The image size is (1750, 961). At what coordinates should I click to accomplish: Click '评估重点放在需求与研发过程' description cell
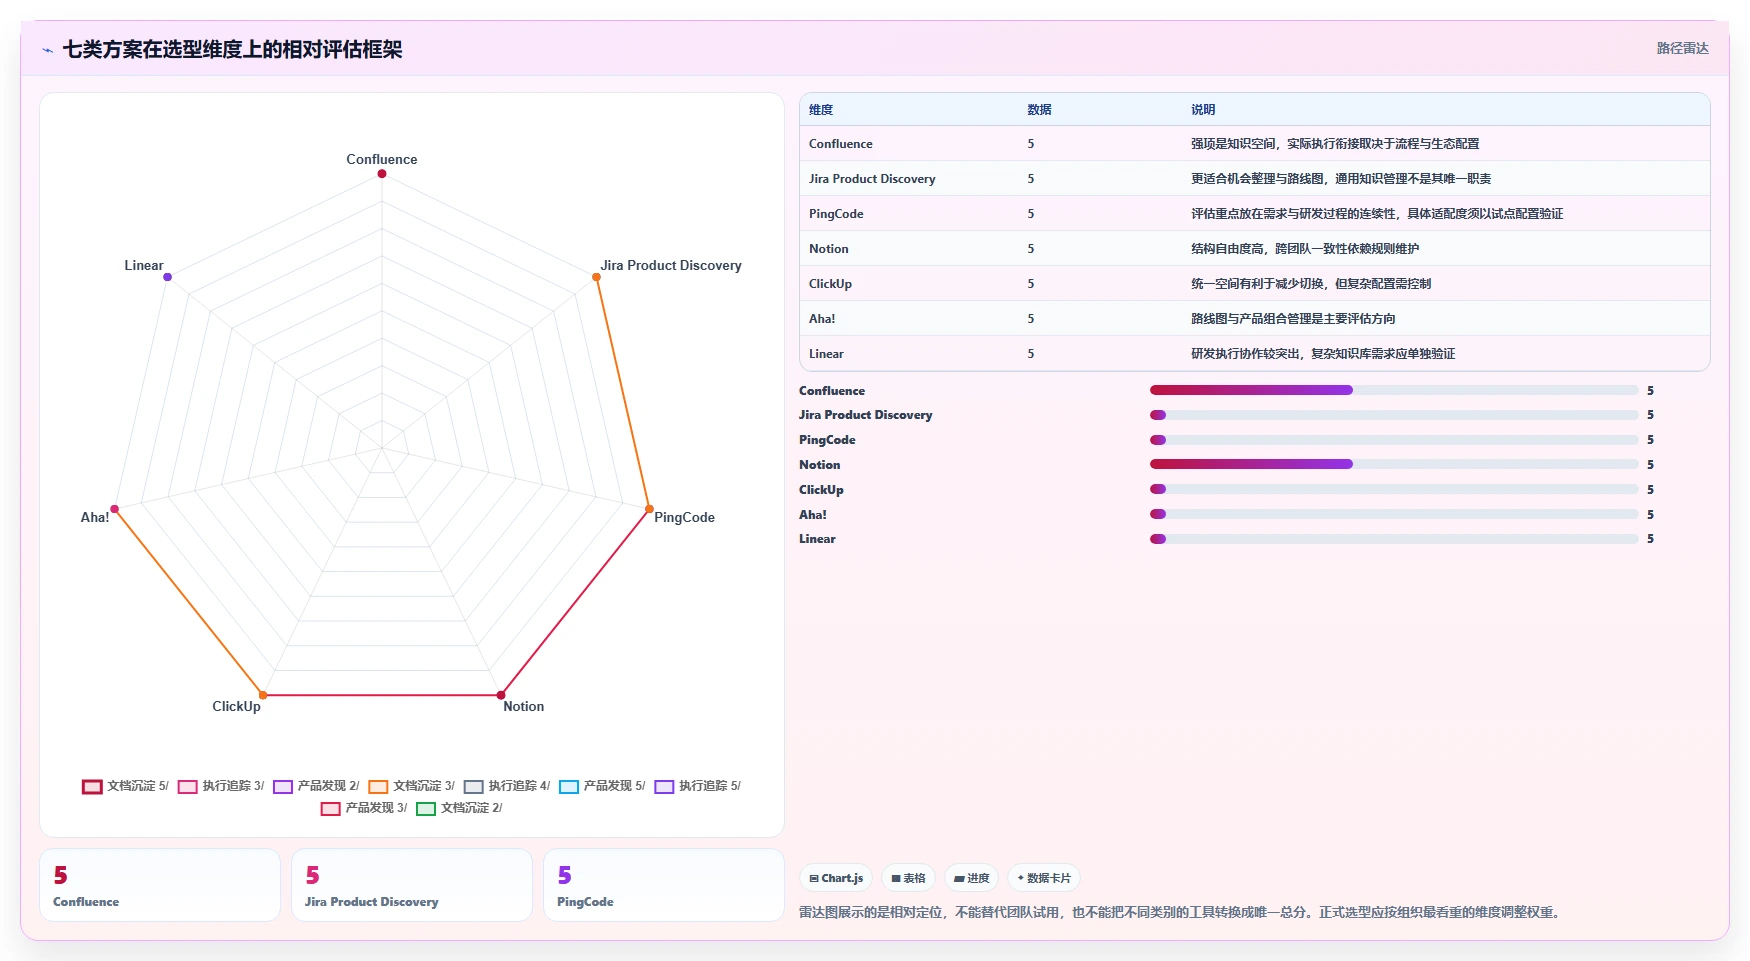[1377, 214]
